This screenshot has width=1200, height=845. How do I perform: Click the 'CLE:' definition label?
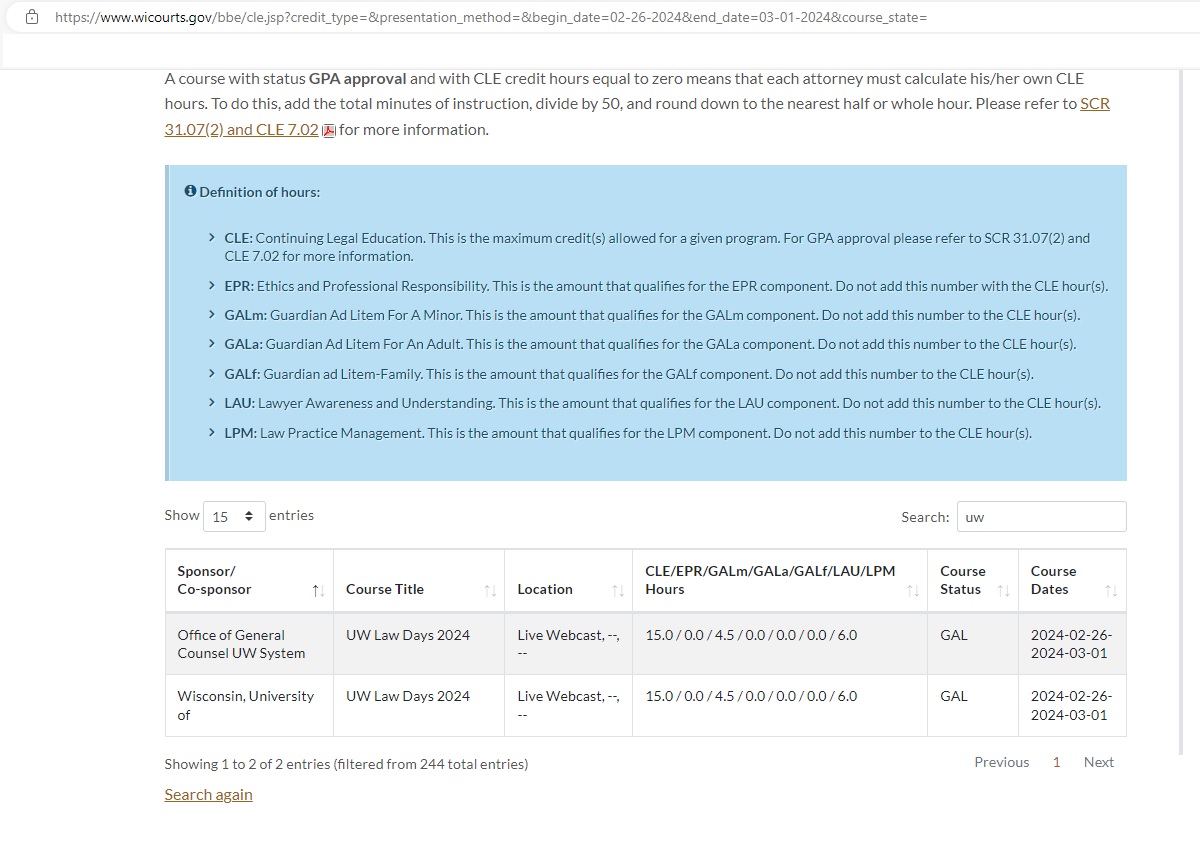tap(238, 238)
